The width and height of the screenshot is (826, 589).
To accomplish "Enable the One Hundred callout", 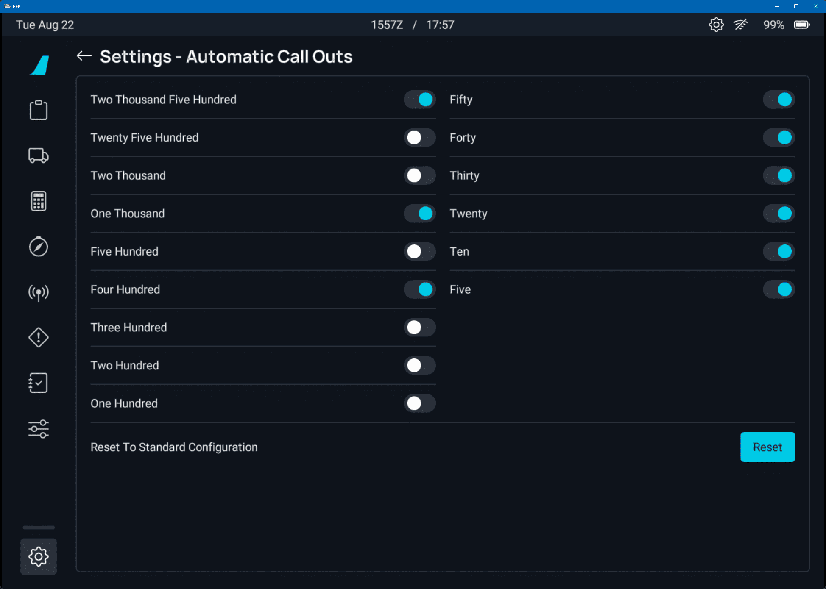I will [x=420, y=404].
